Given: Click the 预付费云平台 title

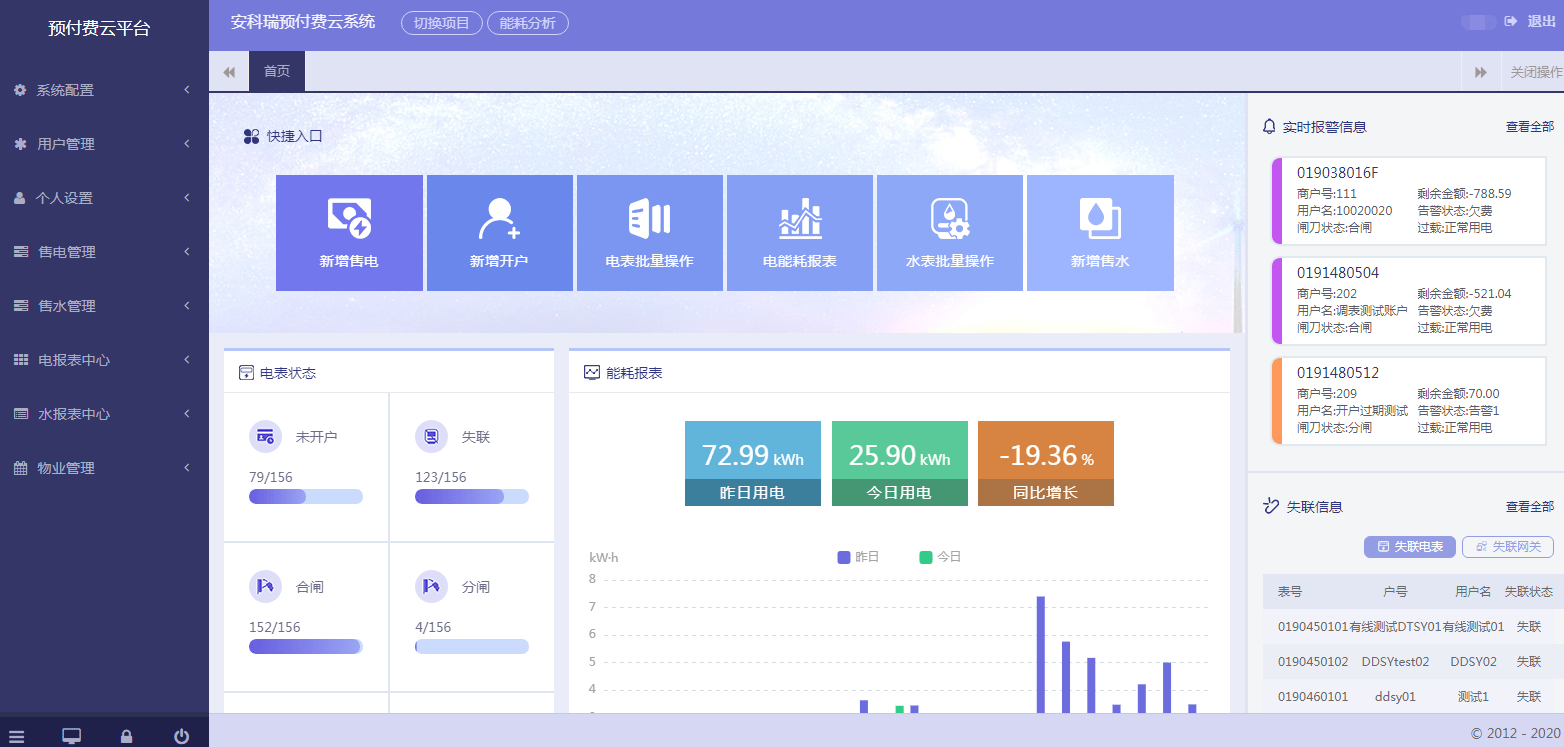Looking at the screenshot, I should (x=99, y=28).
